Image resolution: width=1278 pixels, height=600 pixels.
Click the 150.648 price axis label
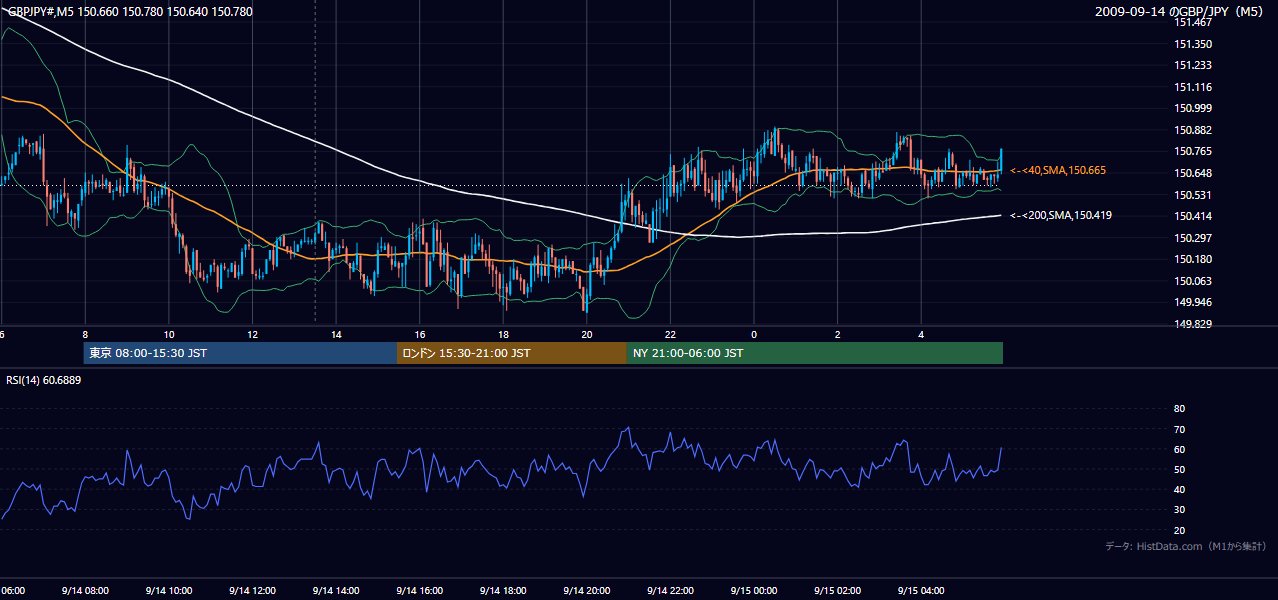pyautogui.click(x=1193, y=173)
